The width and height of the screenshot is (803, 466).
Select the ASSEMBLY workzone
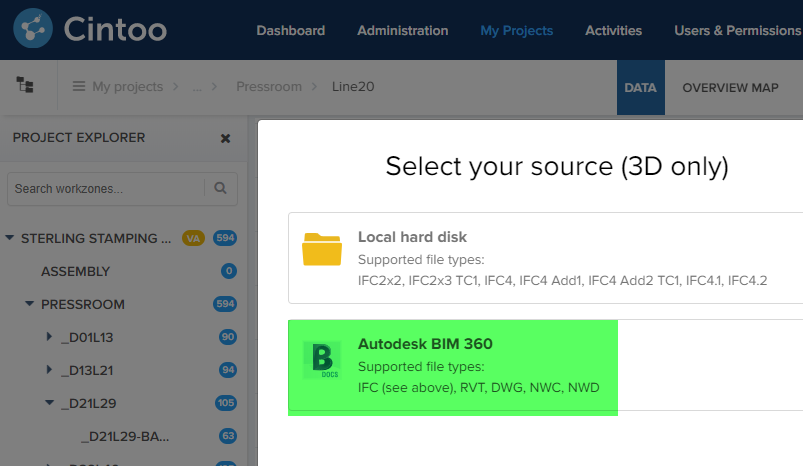point(75,271)
